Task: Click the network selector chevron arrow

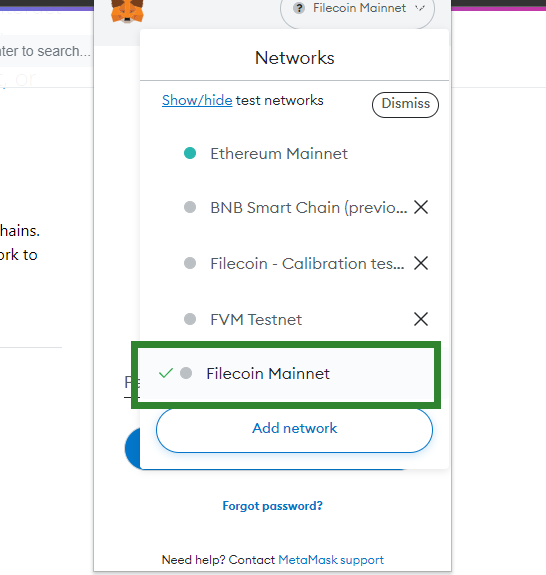Action: click(420, 8)
